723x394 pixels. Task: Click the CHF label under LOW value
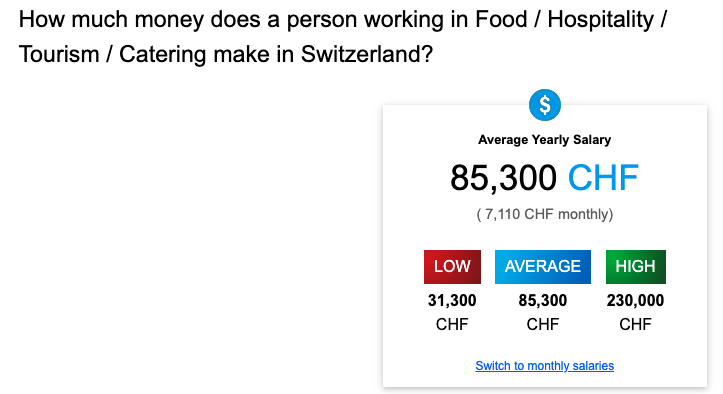[x=452, y=324]
